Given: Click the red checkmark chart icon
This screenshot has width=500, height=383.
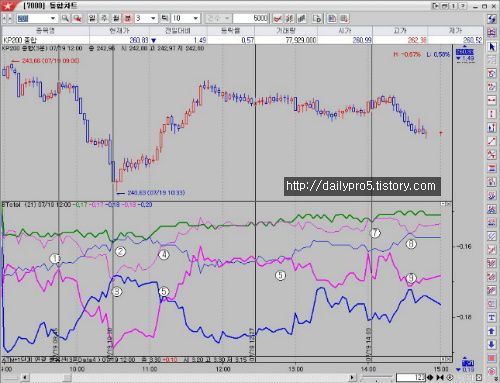Looking at the screenshot, I should coord(277,18).
